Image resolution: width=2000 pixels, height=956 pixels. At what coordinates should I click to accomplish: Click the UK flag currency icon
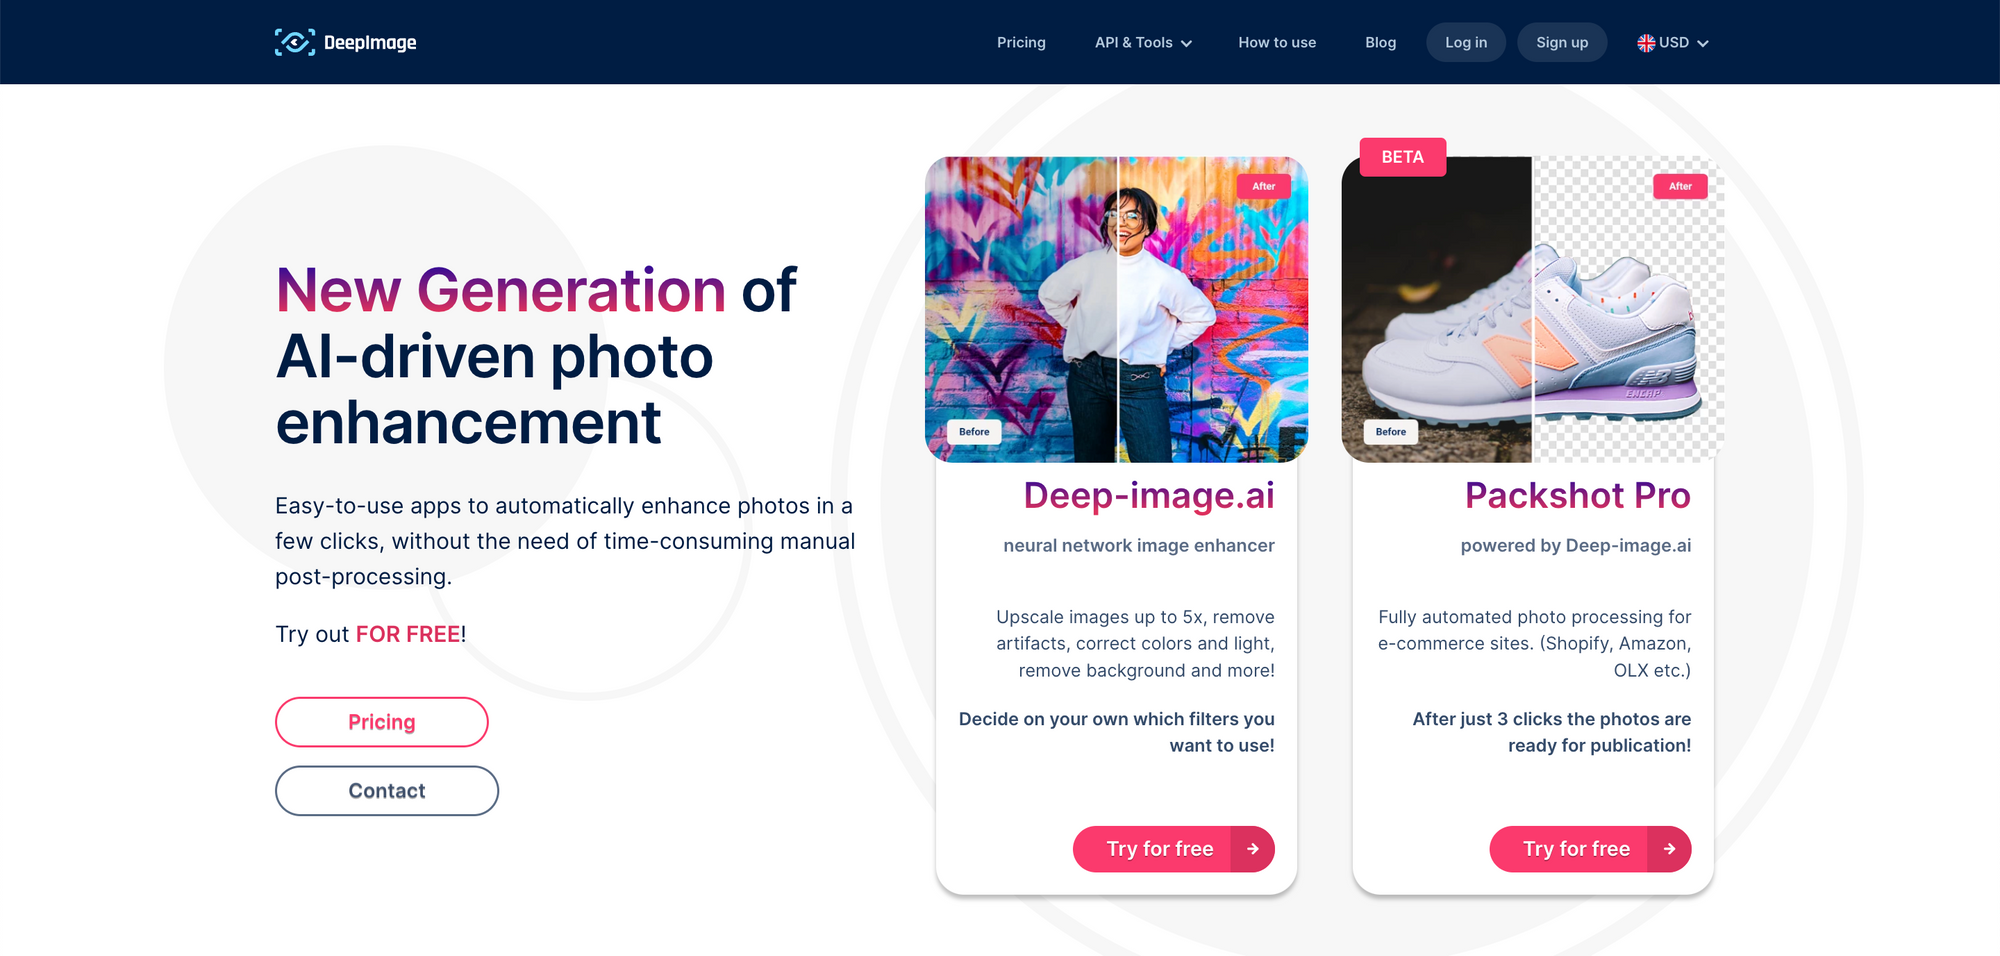[x=1646, y=43]
